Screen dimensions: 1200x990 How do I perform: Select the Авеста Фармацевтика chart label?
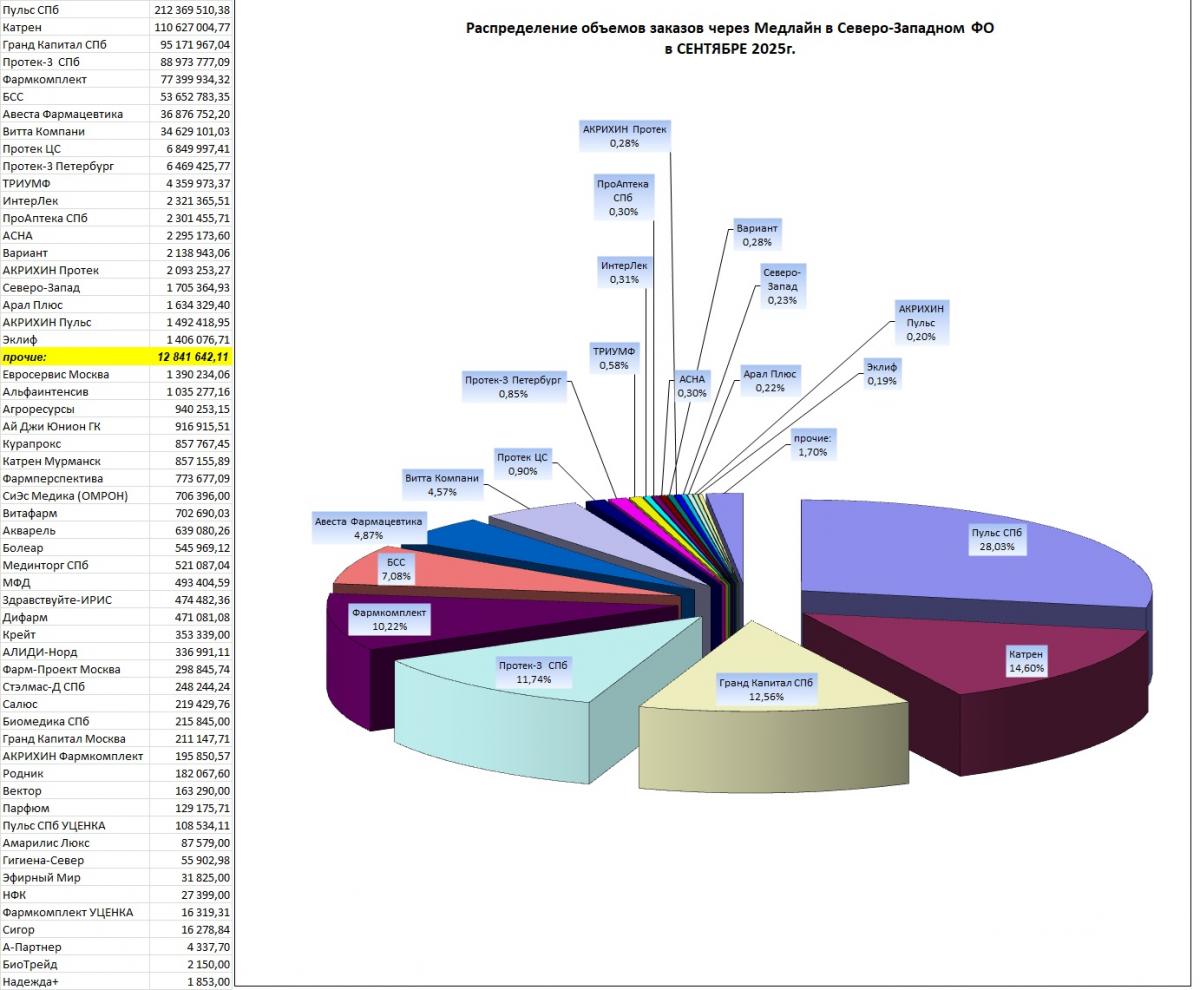click(x=369, y=528)
